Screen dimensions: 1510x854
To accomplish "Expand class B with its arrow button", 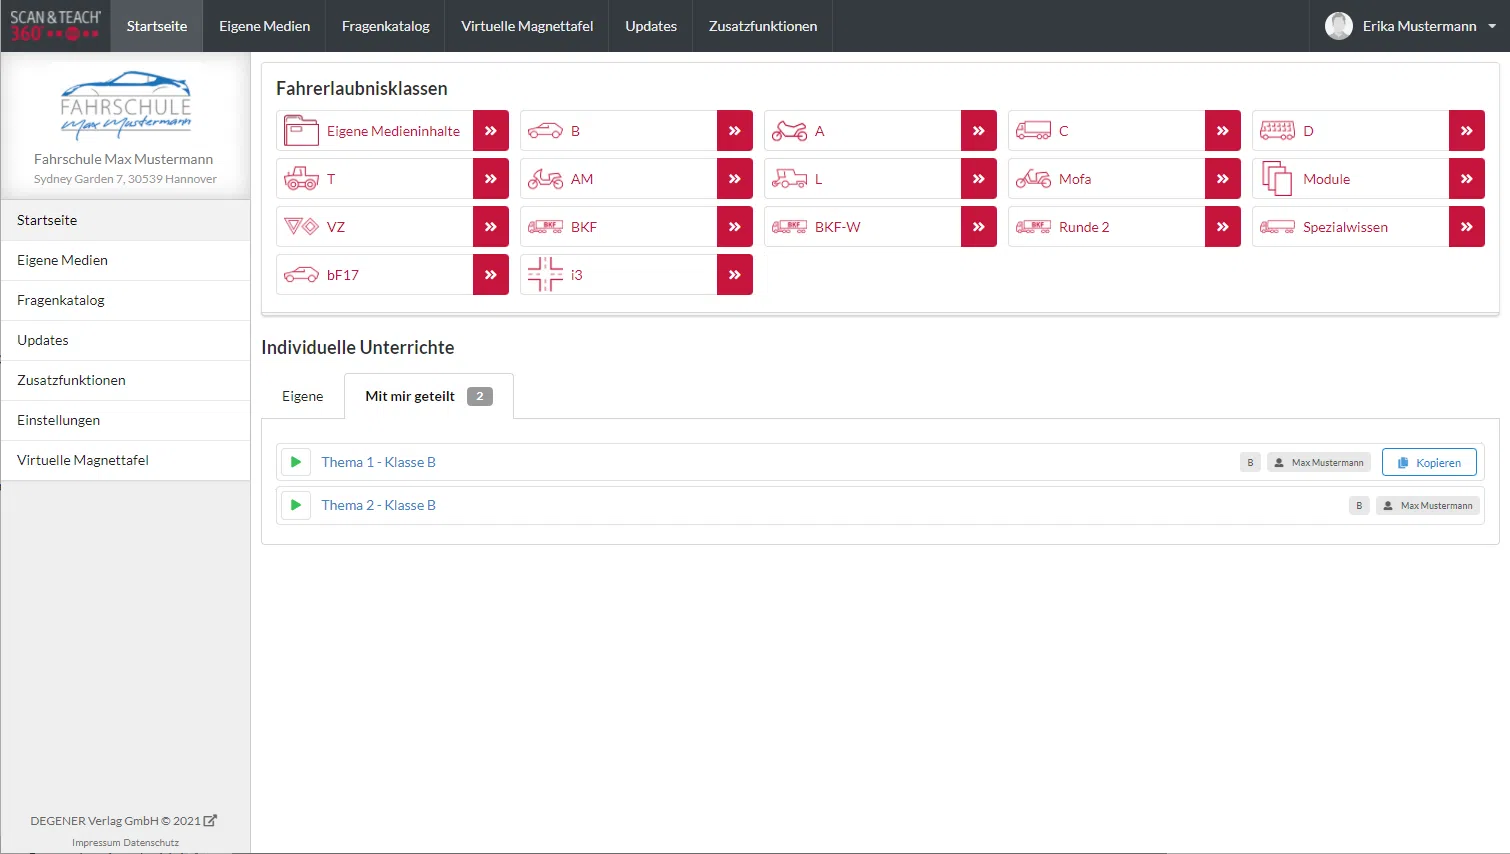I will point(734,131).
